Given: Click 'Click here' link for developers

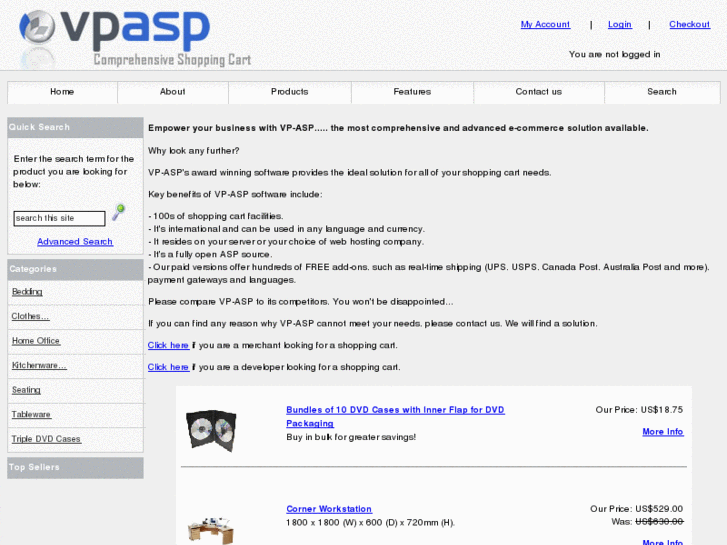Looking at the screenshot, I should 168,367.
